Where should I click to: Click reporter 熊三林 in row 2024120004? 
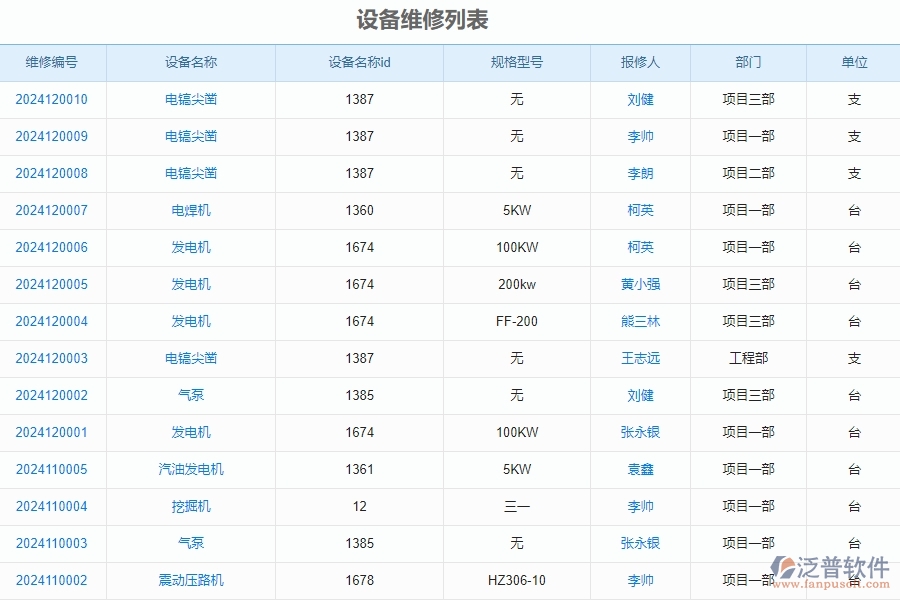pyautogui.click(x=641, y=321)
